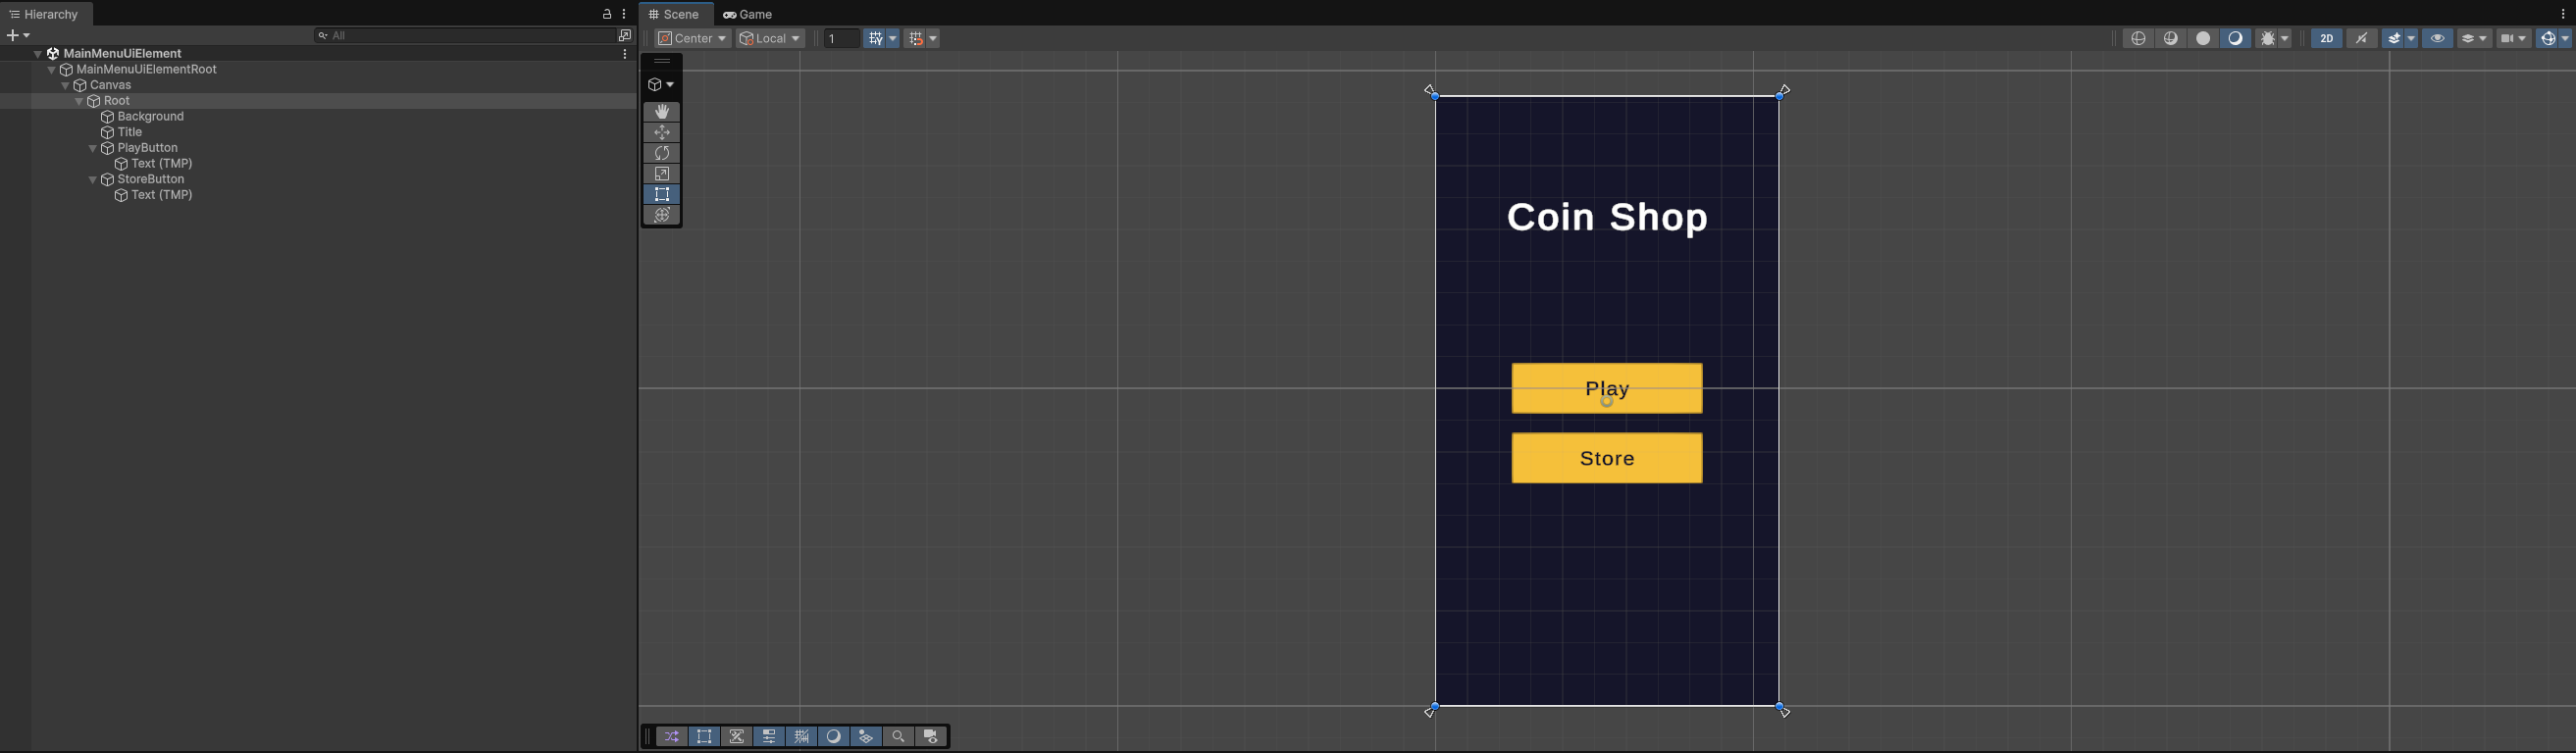The height and width of the screenshot is (753, 2576).
Task: Open the scene camera settings dropdown
Action: coord(2514,38)
